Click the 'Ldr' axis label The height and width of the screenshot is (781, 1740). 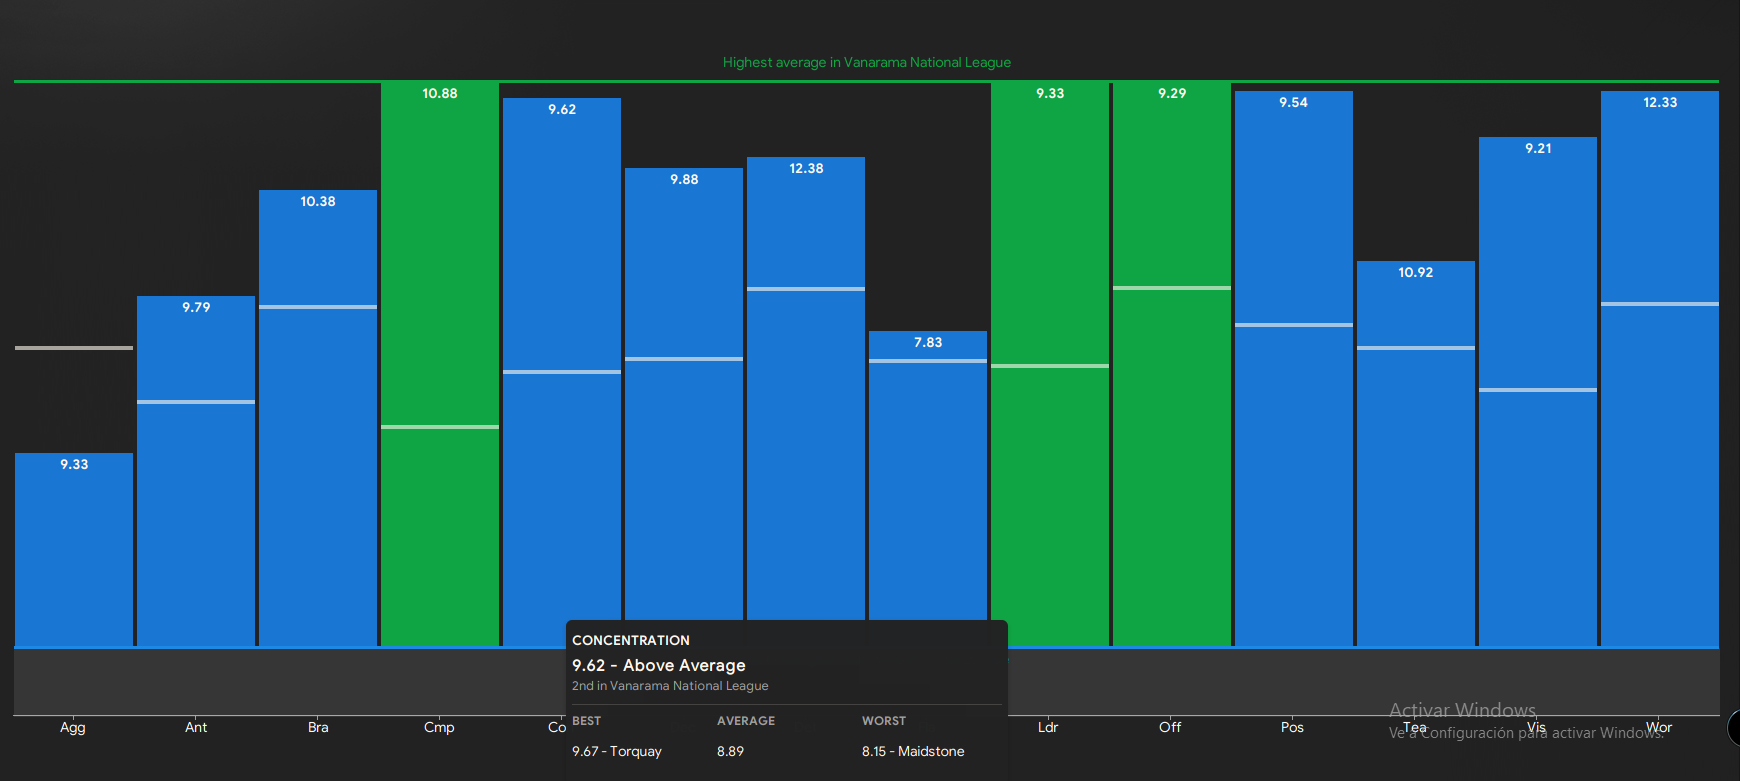coord(1048,727)
